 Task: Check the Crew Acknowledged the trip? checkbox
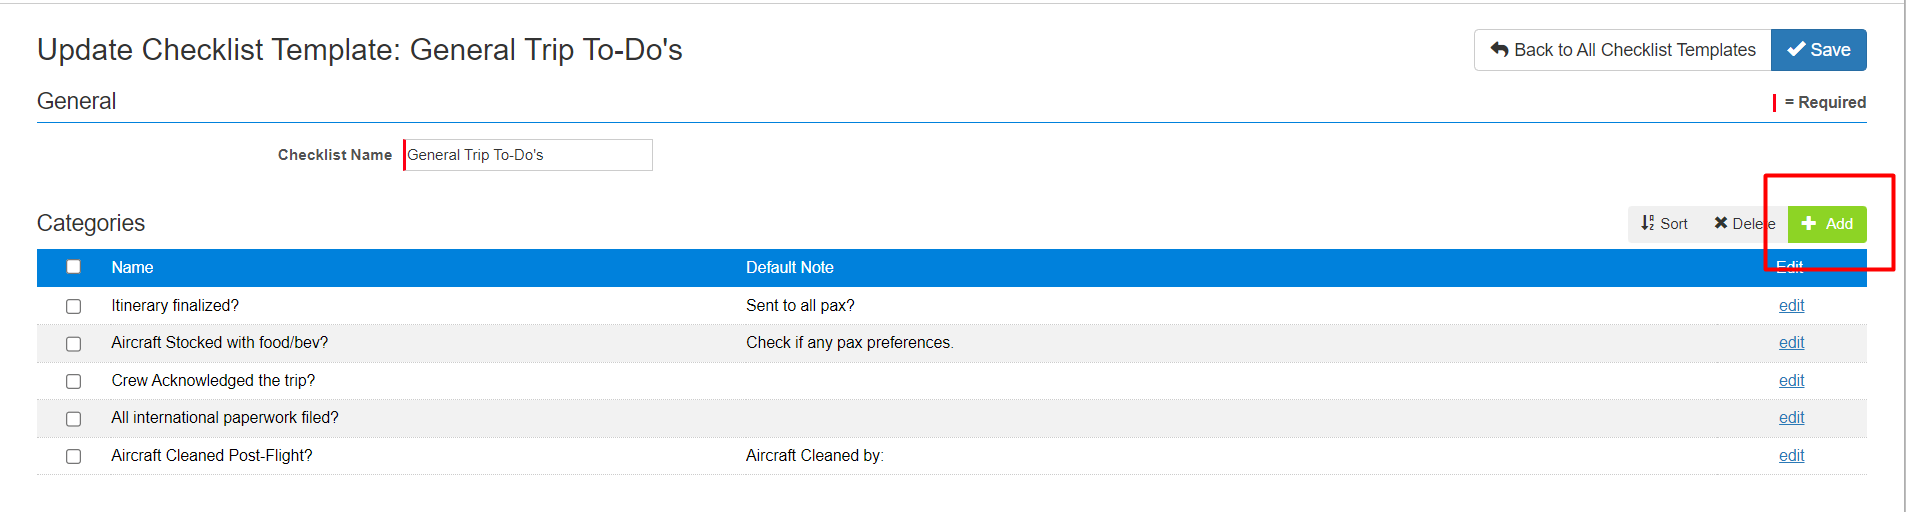point(73,381)
